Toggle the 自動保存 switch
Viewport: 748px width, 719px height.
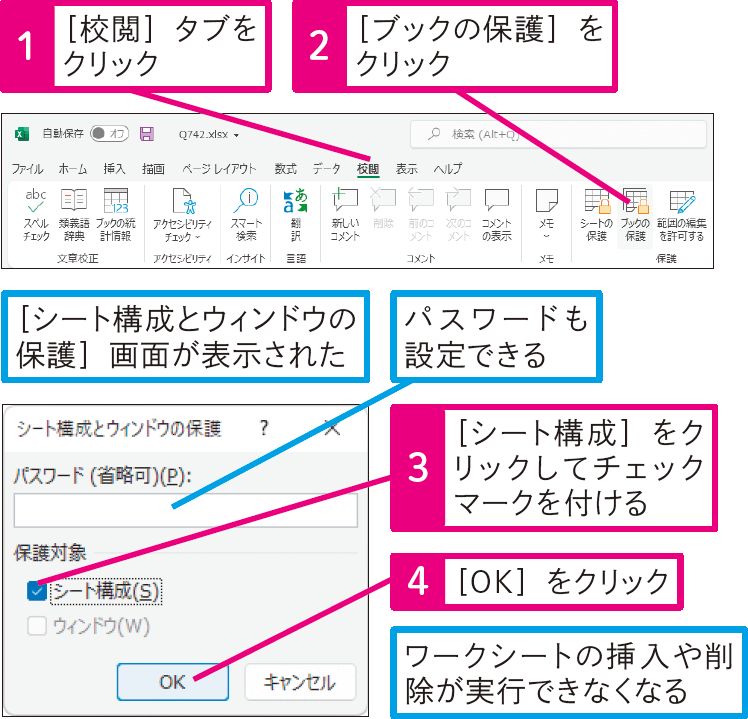pyautogui.click(x=110, y=134)
